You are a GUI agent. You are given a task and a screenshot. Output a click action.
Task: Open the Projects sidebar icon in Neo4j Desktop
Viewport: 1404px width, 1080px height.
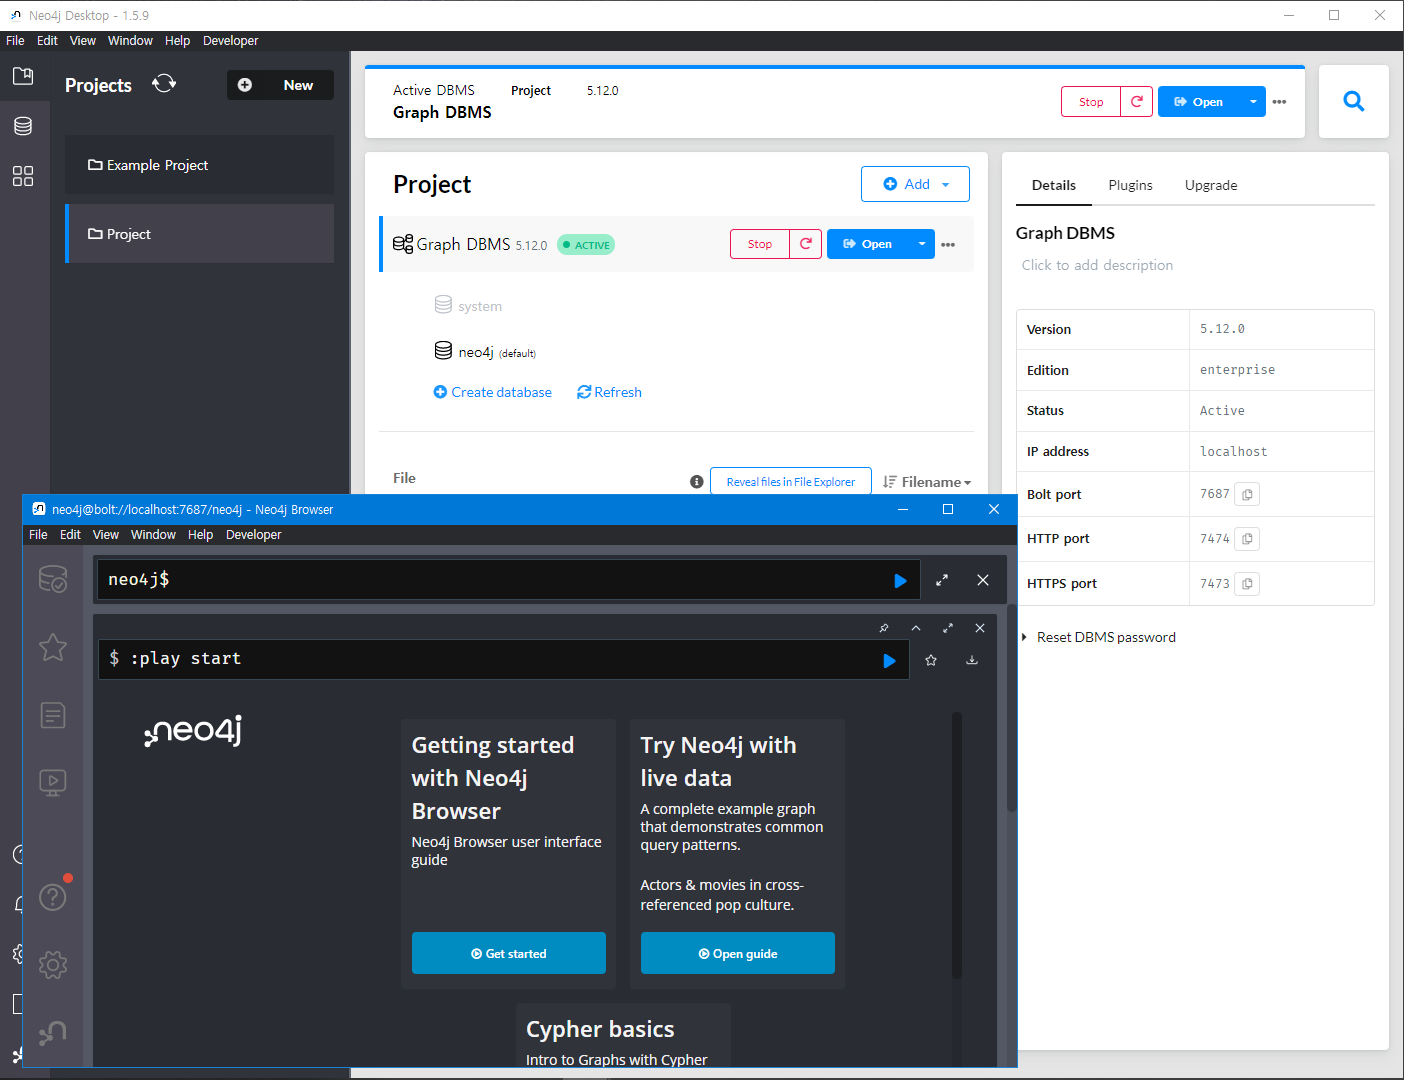(23, 76)
